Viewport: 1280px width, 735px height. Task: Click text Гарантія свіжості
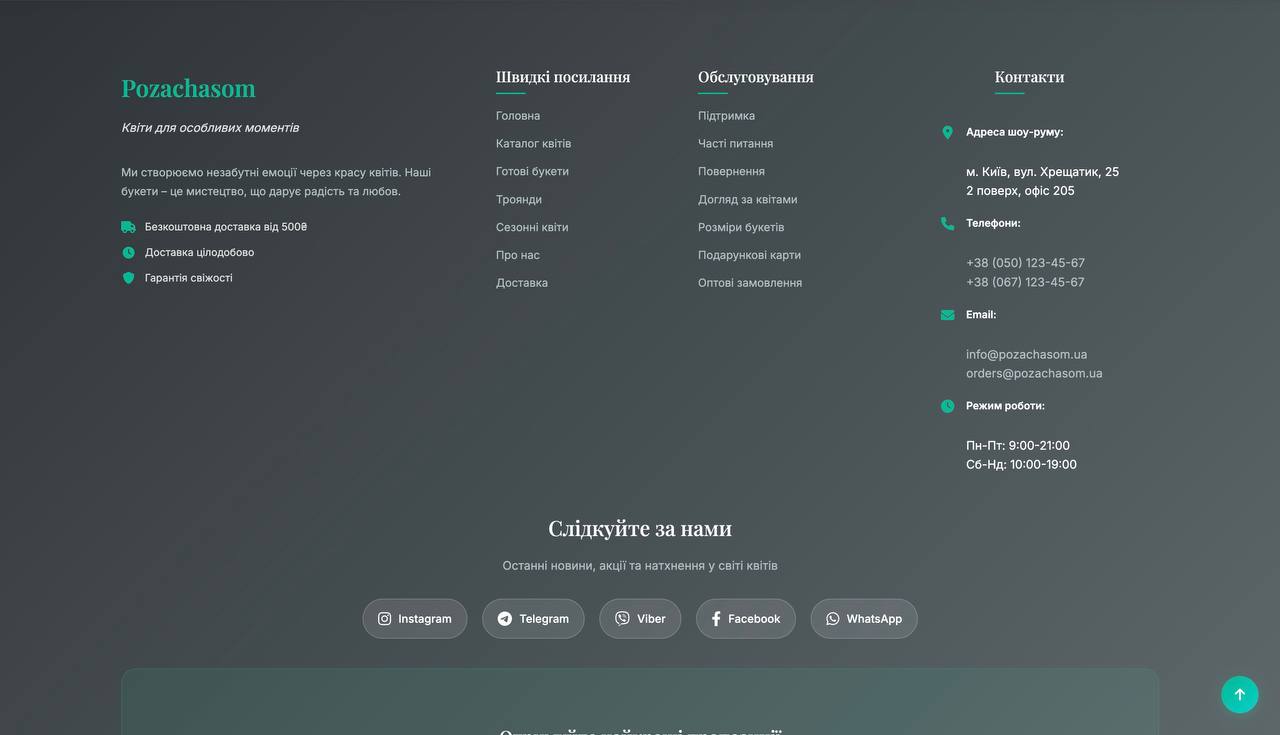[x=188, y=278]
